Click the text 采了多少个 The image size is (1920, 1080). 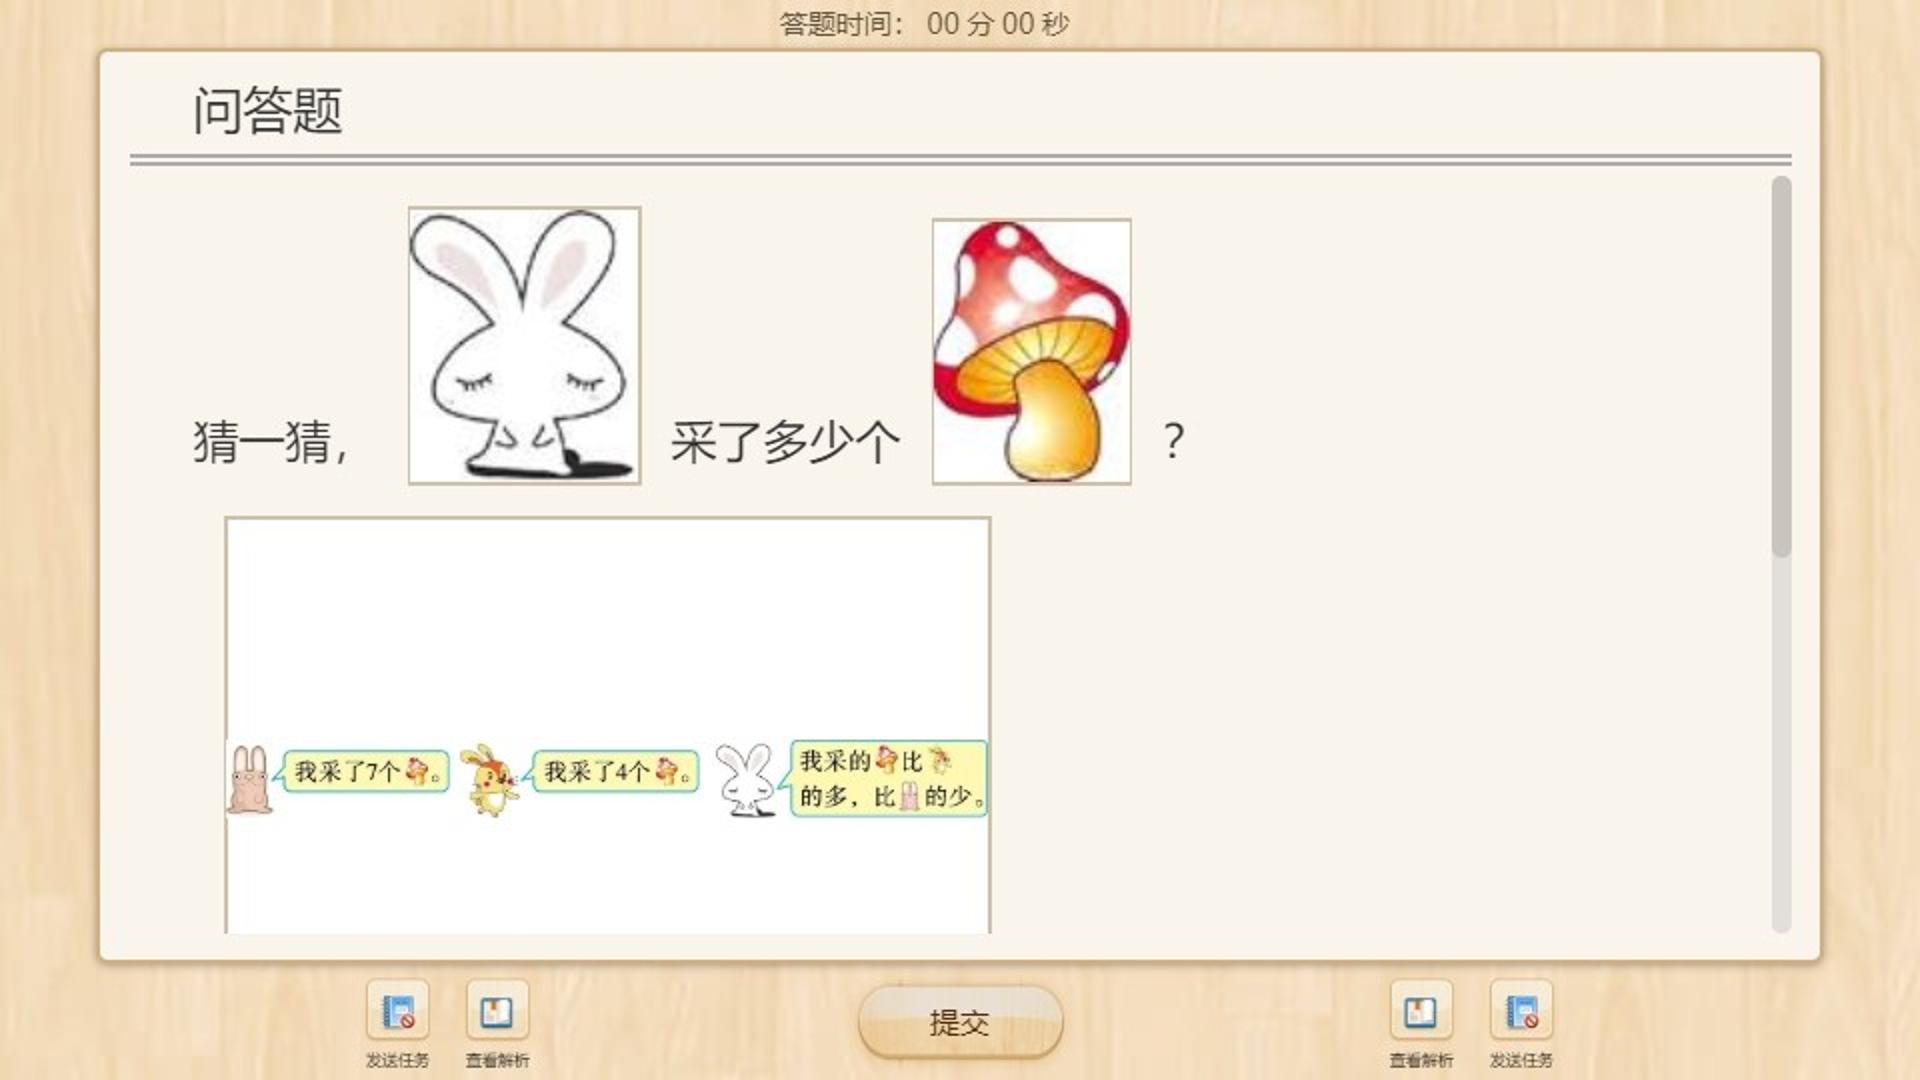(x=785, y=442)
